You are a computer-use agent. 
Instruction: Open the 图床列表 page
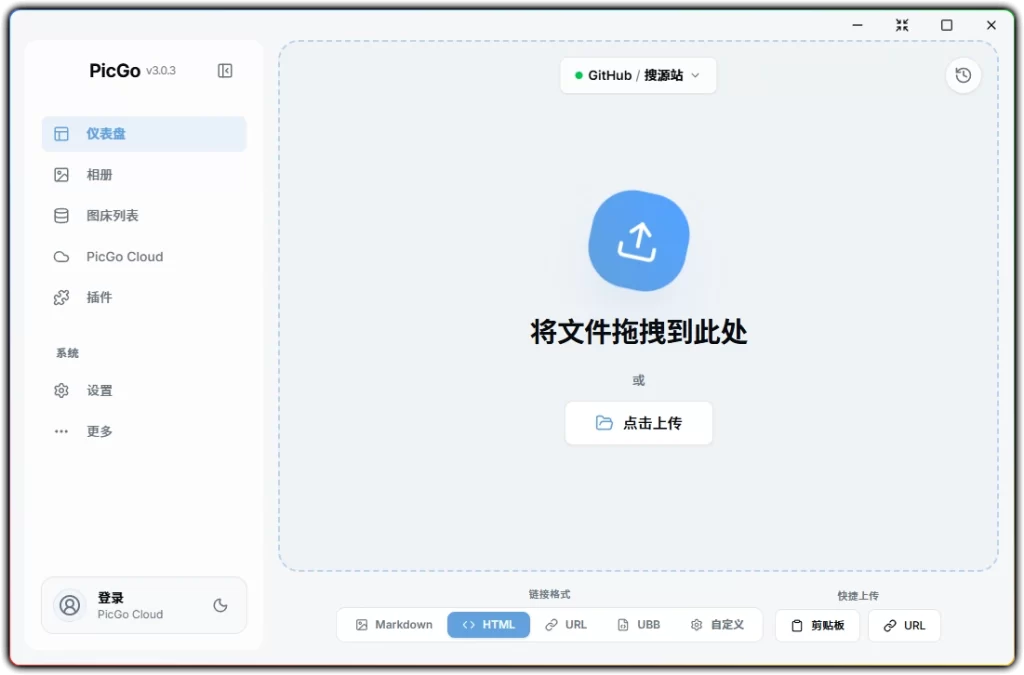coord(144,215)
